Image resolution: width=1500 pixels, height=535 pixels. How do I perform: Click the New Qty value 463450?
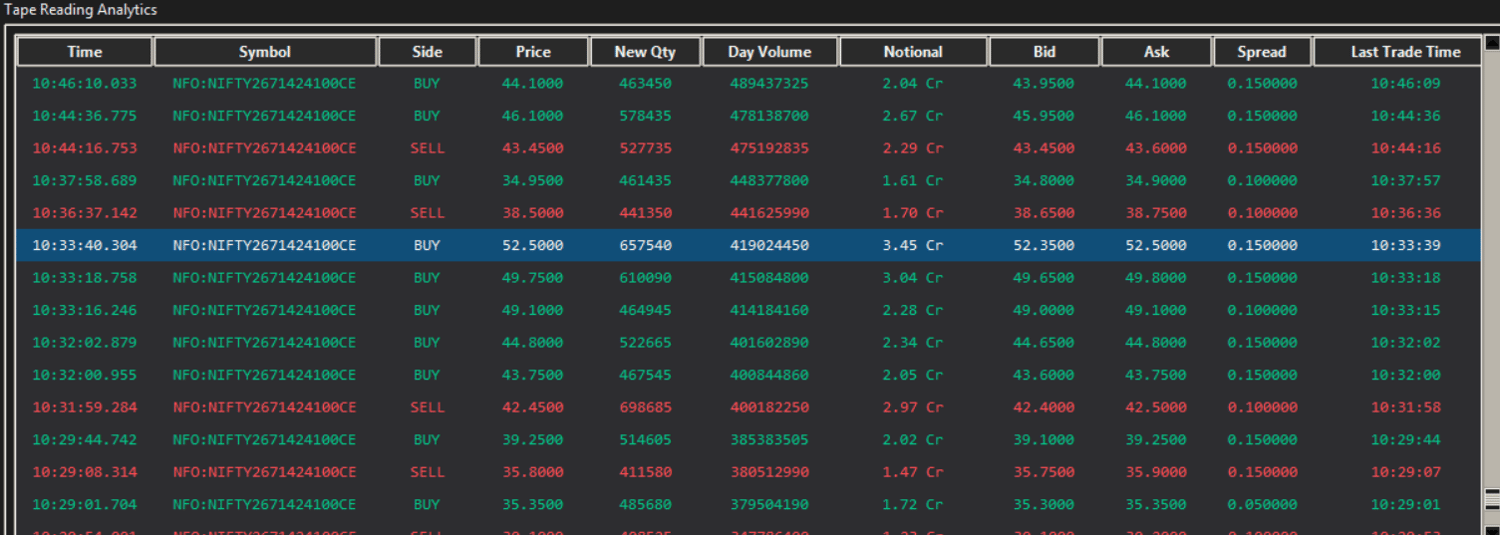tap(645, 84)
